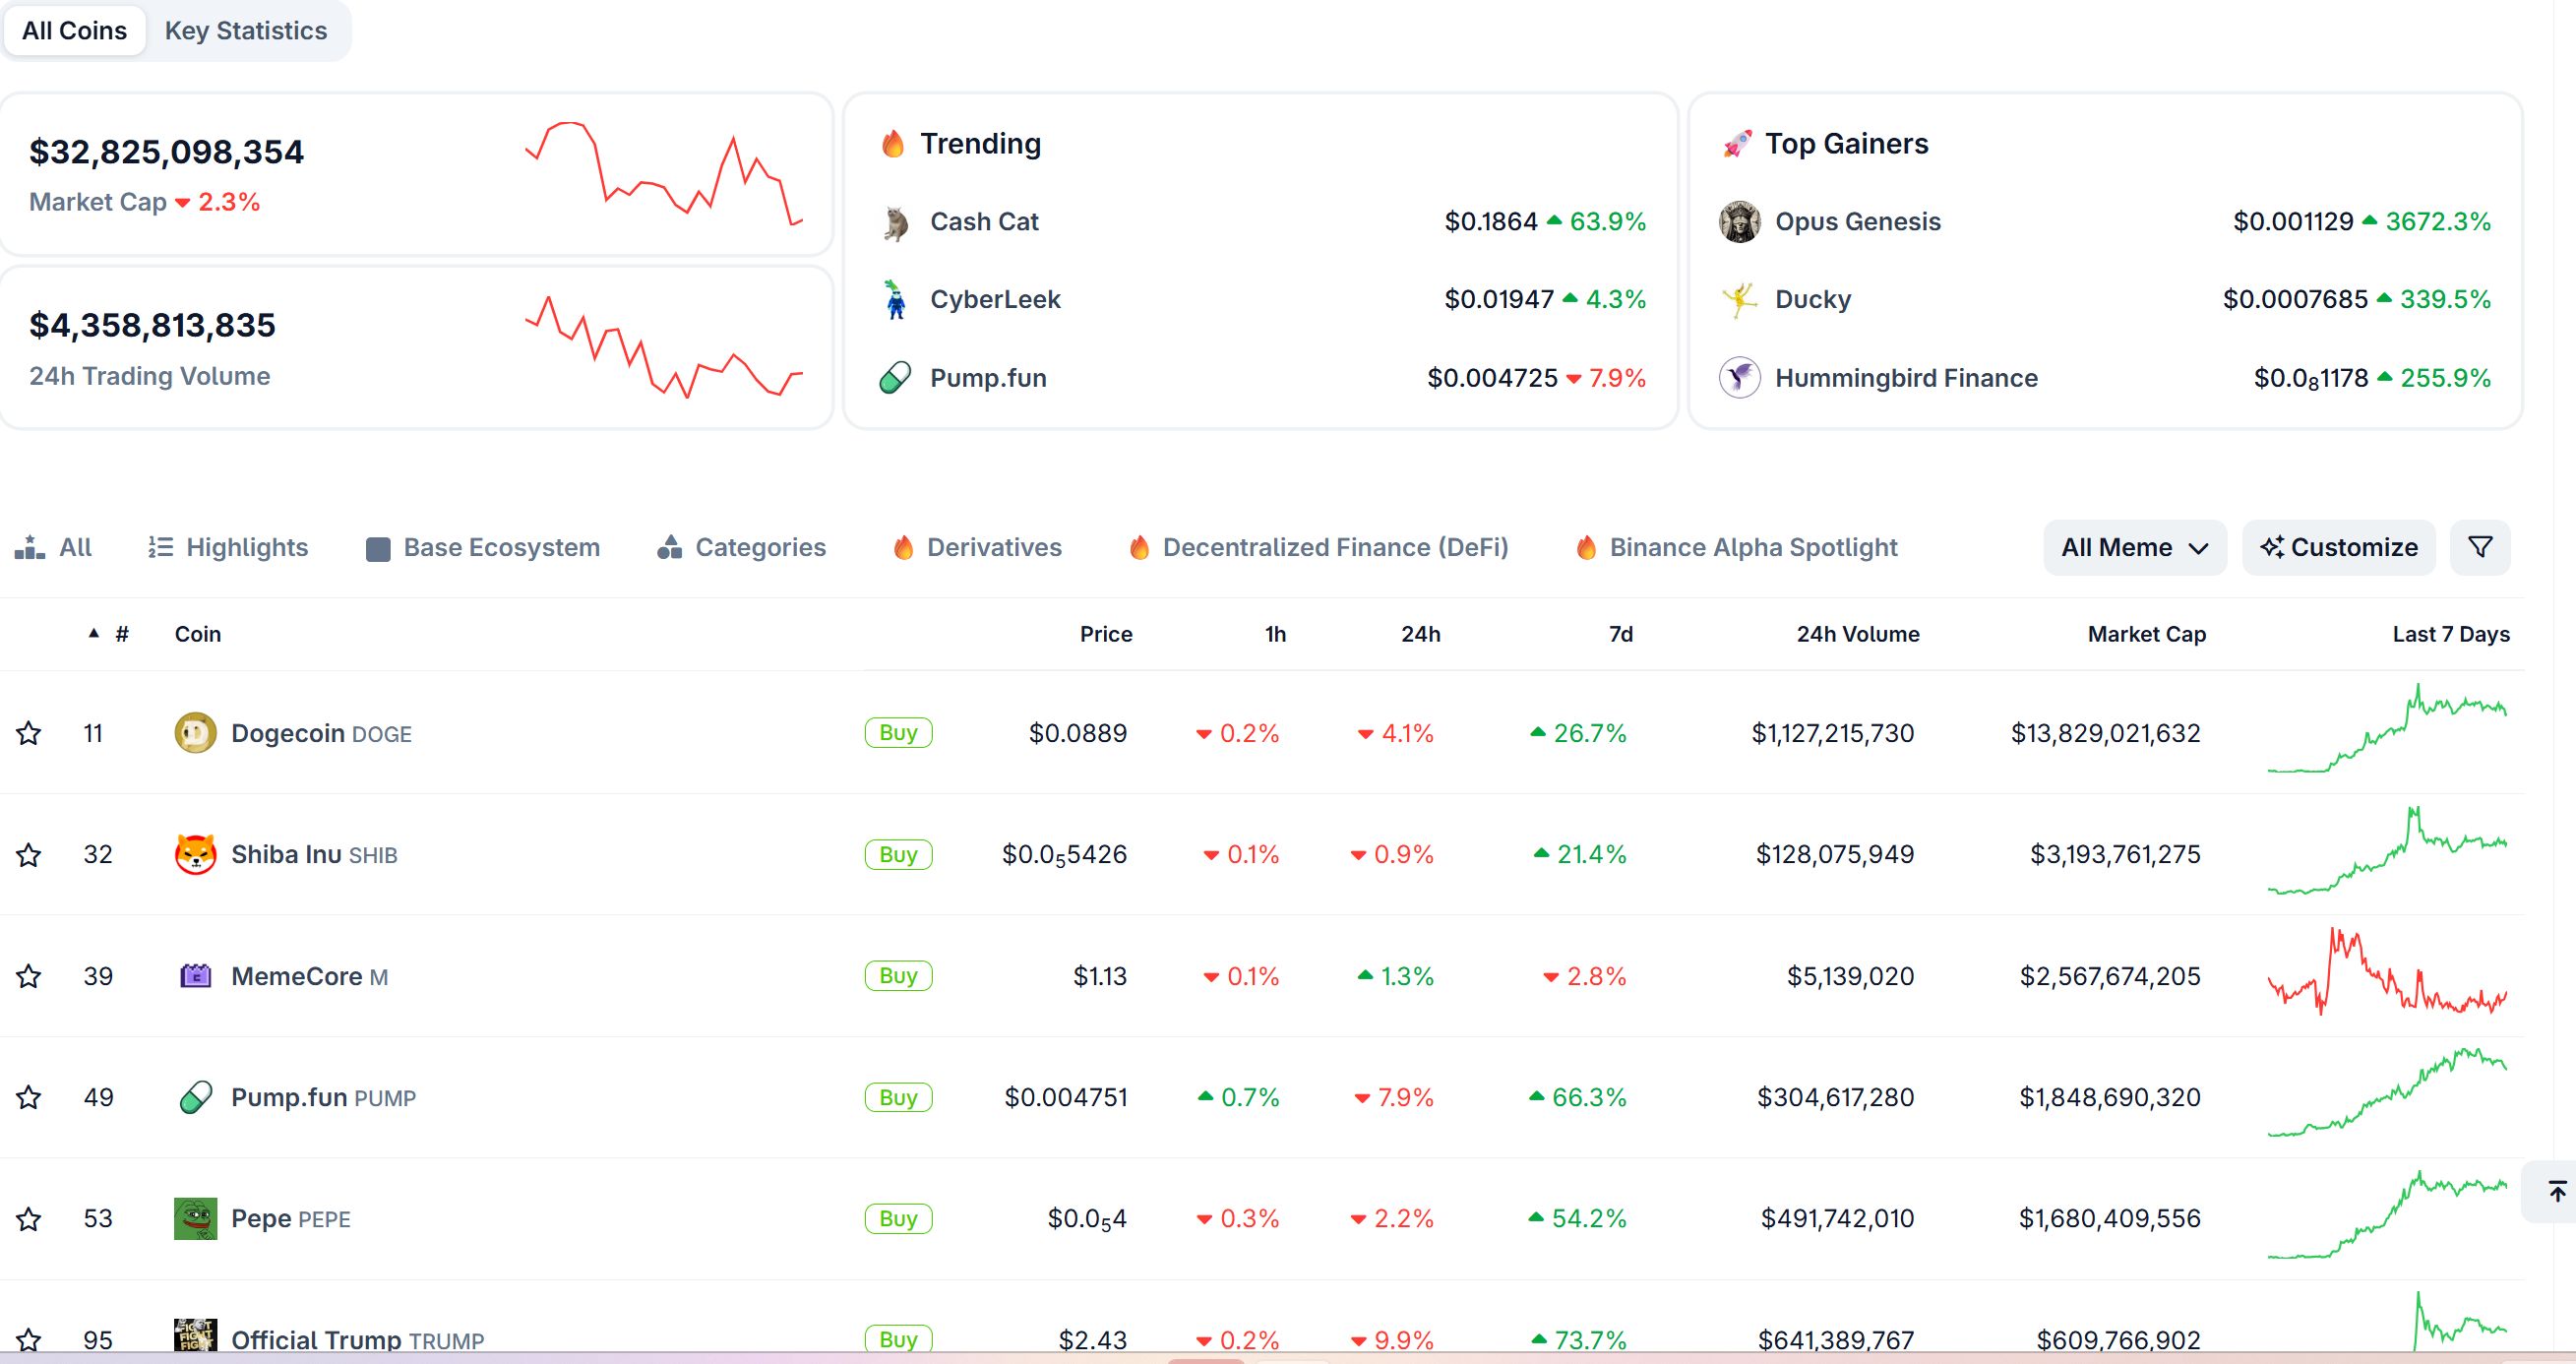This screenshot has height=1364, width=2576.
Task: Switch to the Key Statistics tab
Action: pos(246,30)
